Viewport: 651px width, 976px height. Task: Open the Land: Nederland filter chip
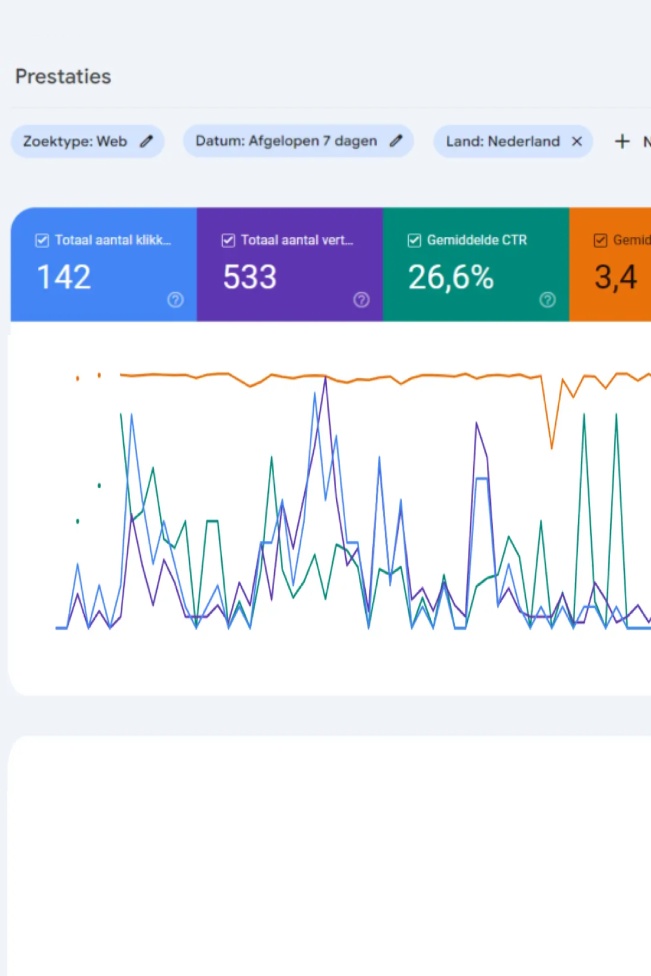click(x=513, y=141)
